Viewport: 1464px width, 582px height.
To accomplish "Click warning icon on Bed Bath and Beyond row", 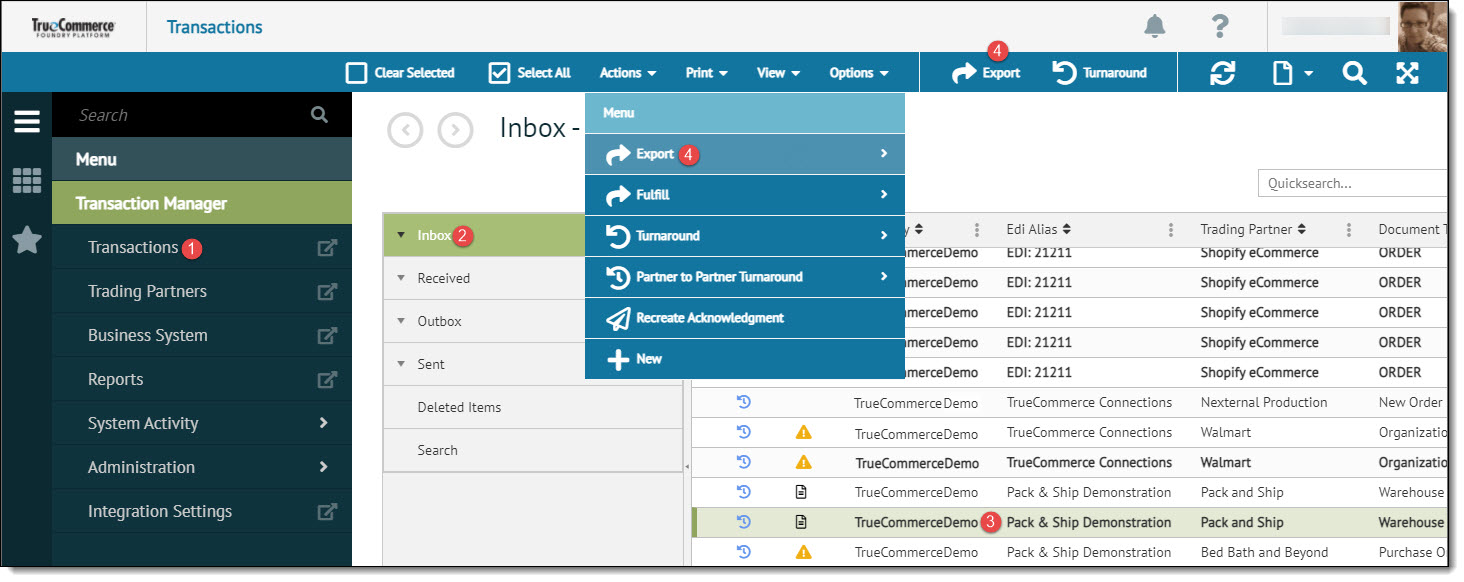I will point(803,552).
